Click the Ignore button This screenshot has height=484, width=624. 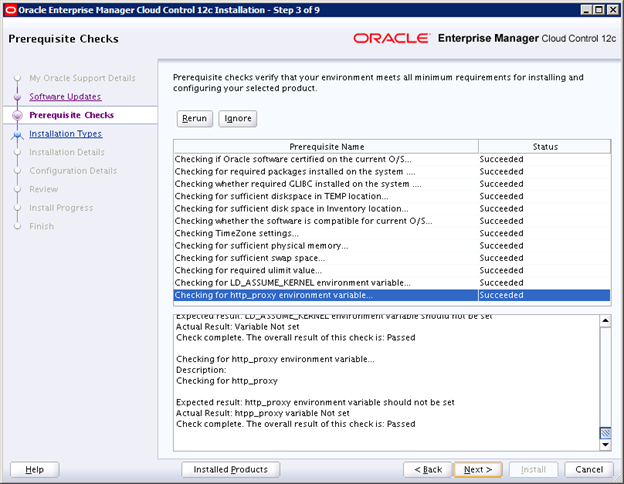point(238,119)
